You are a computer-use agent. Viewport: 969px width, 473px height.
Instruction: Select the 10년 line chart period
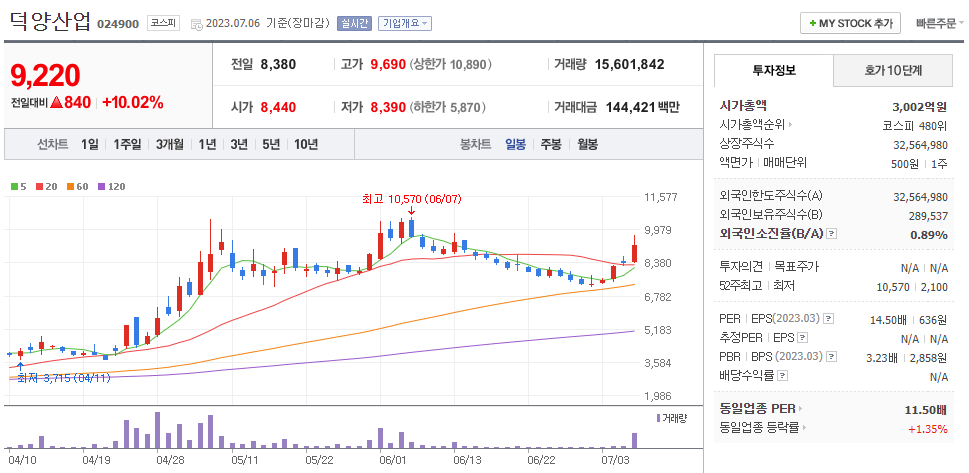tap(306, 145)
